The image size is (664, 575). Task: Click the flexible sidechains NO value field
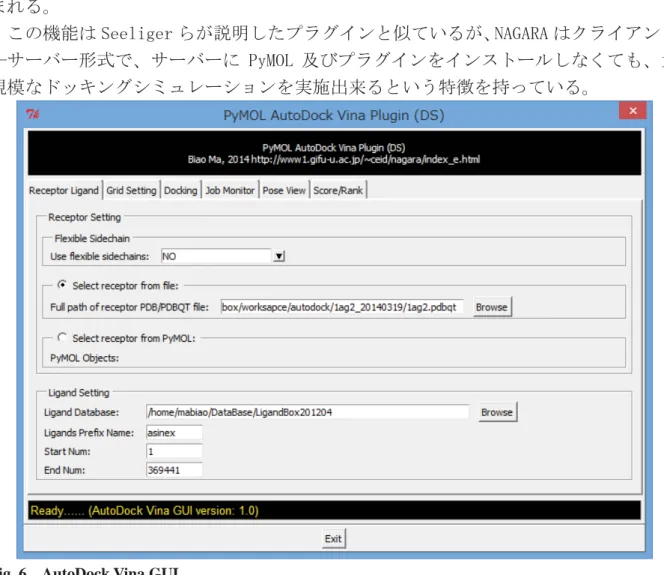point(216,256)
